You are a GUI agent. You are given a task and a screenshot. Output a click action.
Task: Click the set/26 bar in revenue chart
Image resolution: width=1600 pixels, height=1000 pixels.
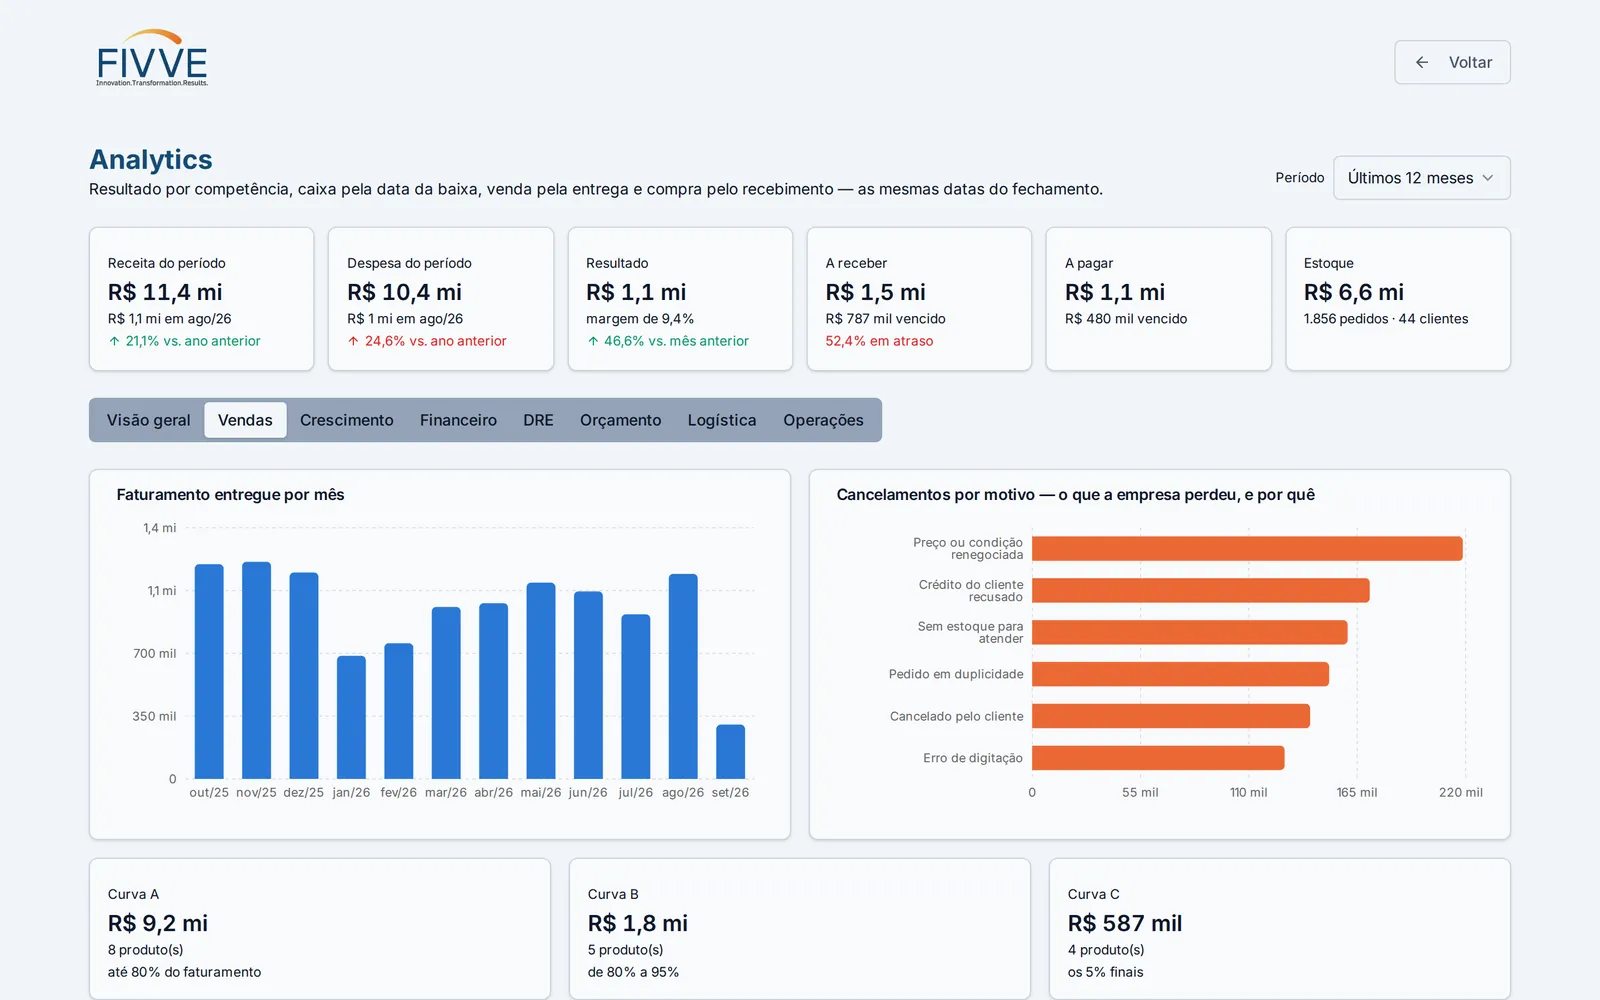pyautogui.click(x=730, y=751)
